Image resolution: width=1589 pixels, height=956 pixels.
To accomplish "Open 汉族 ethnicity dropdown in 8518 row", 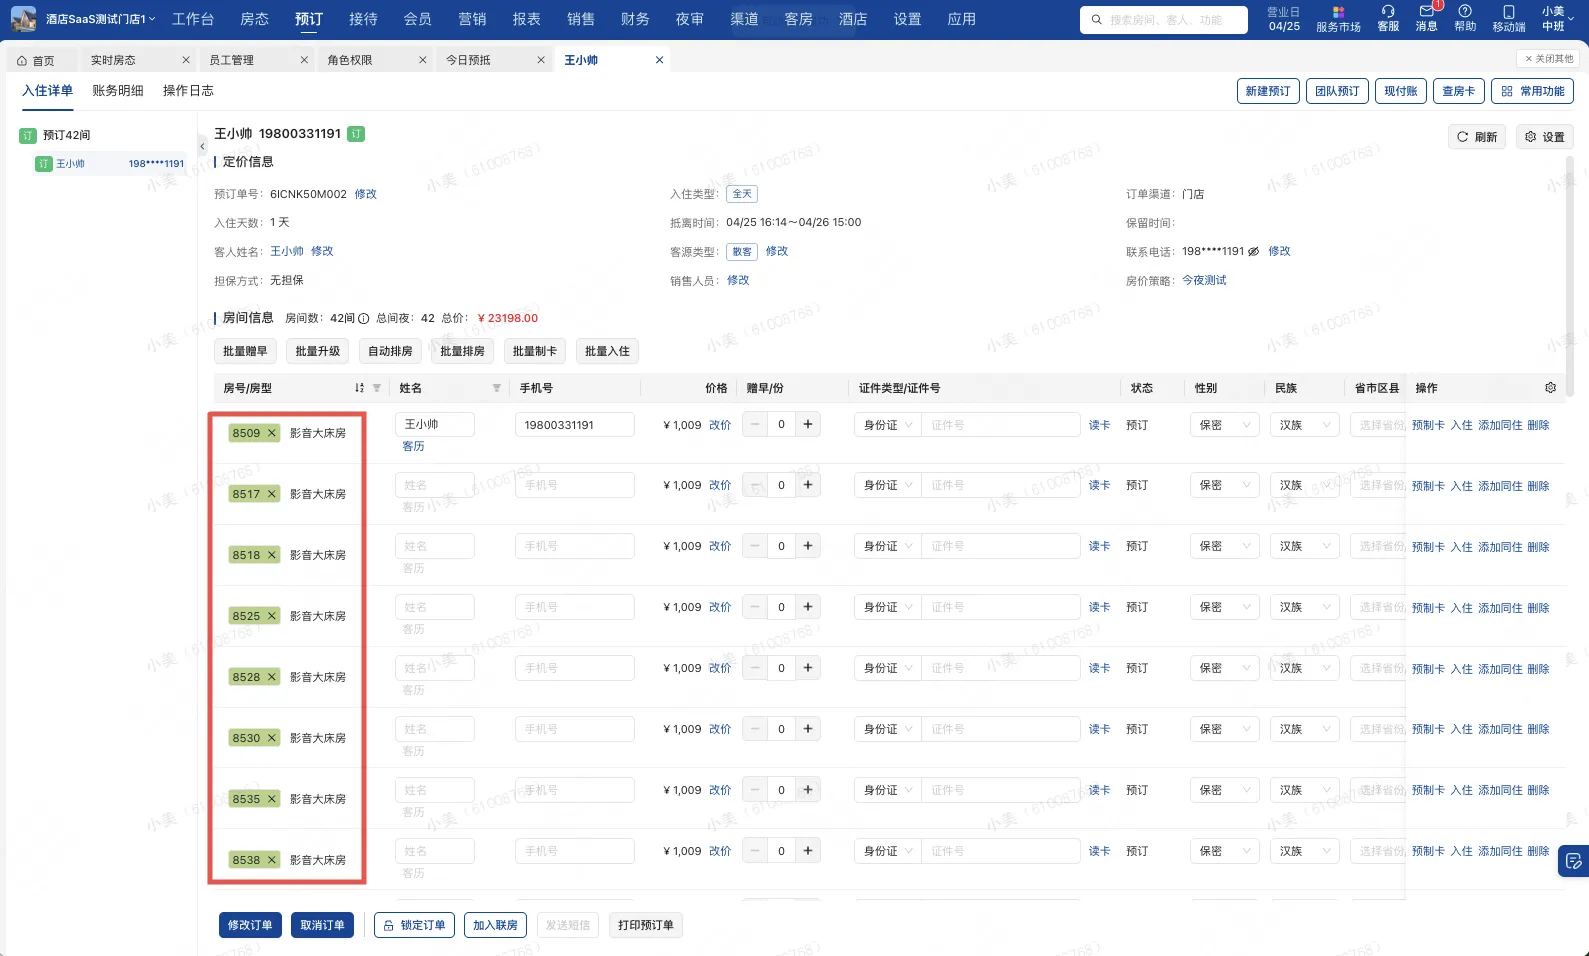I will click(1305, 546).
